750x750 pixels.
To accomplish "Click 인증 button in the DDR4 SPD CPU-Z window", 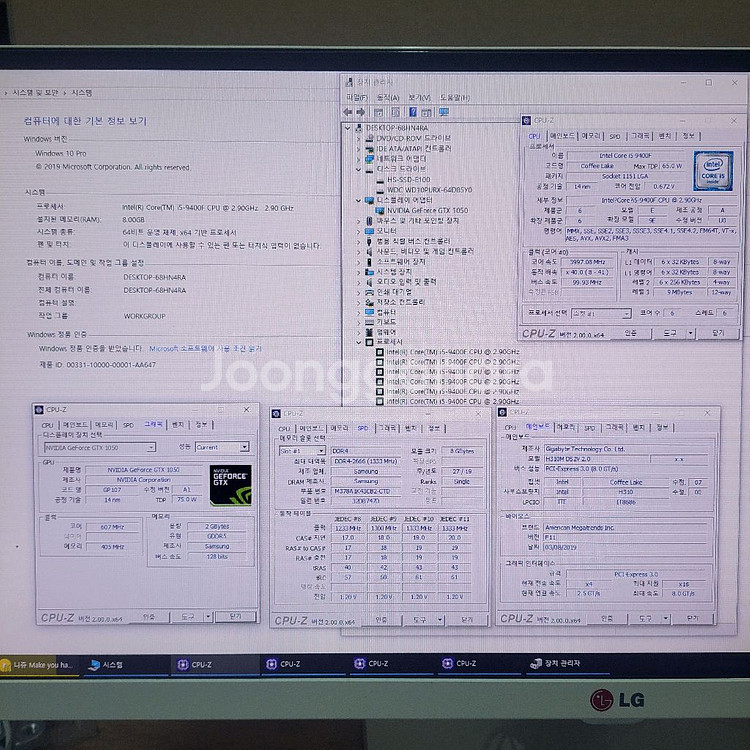I will (381, 620).
